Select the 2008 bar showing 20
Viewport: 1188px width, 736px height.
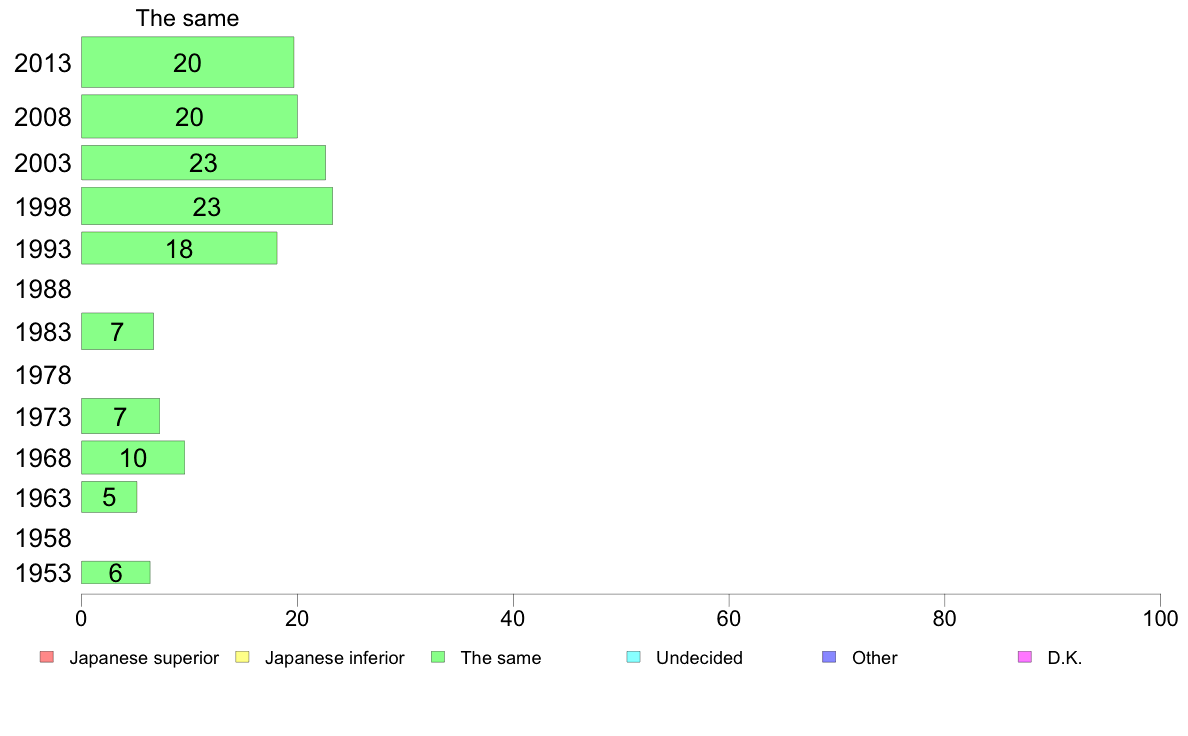(x=189, y=116)
